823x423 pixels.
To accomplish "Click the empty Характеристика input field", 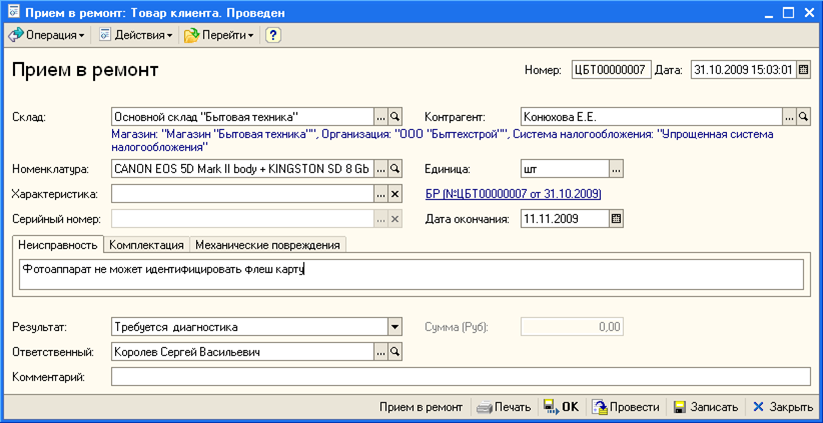I will 242,194.
